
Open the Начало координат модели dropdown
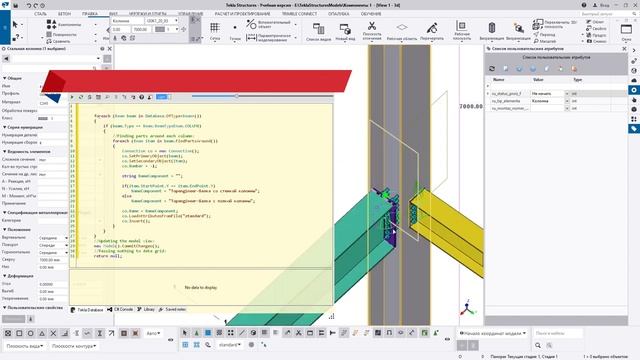492,333
